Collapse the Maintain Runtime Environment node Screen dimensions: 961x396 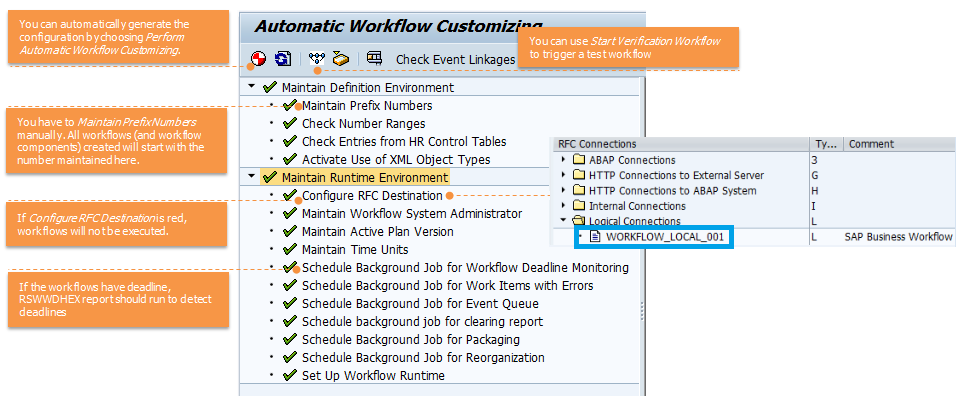pos(251,177)
